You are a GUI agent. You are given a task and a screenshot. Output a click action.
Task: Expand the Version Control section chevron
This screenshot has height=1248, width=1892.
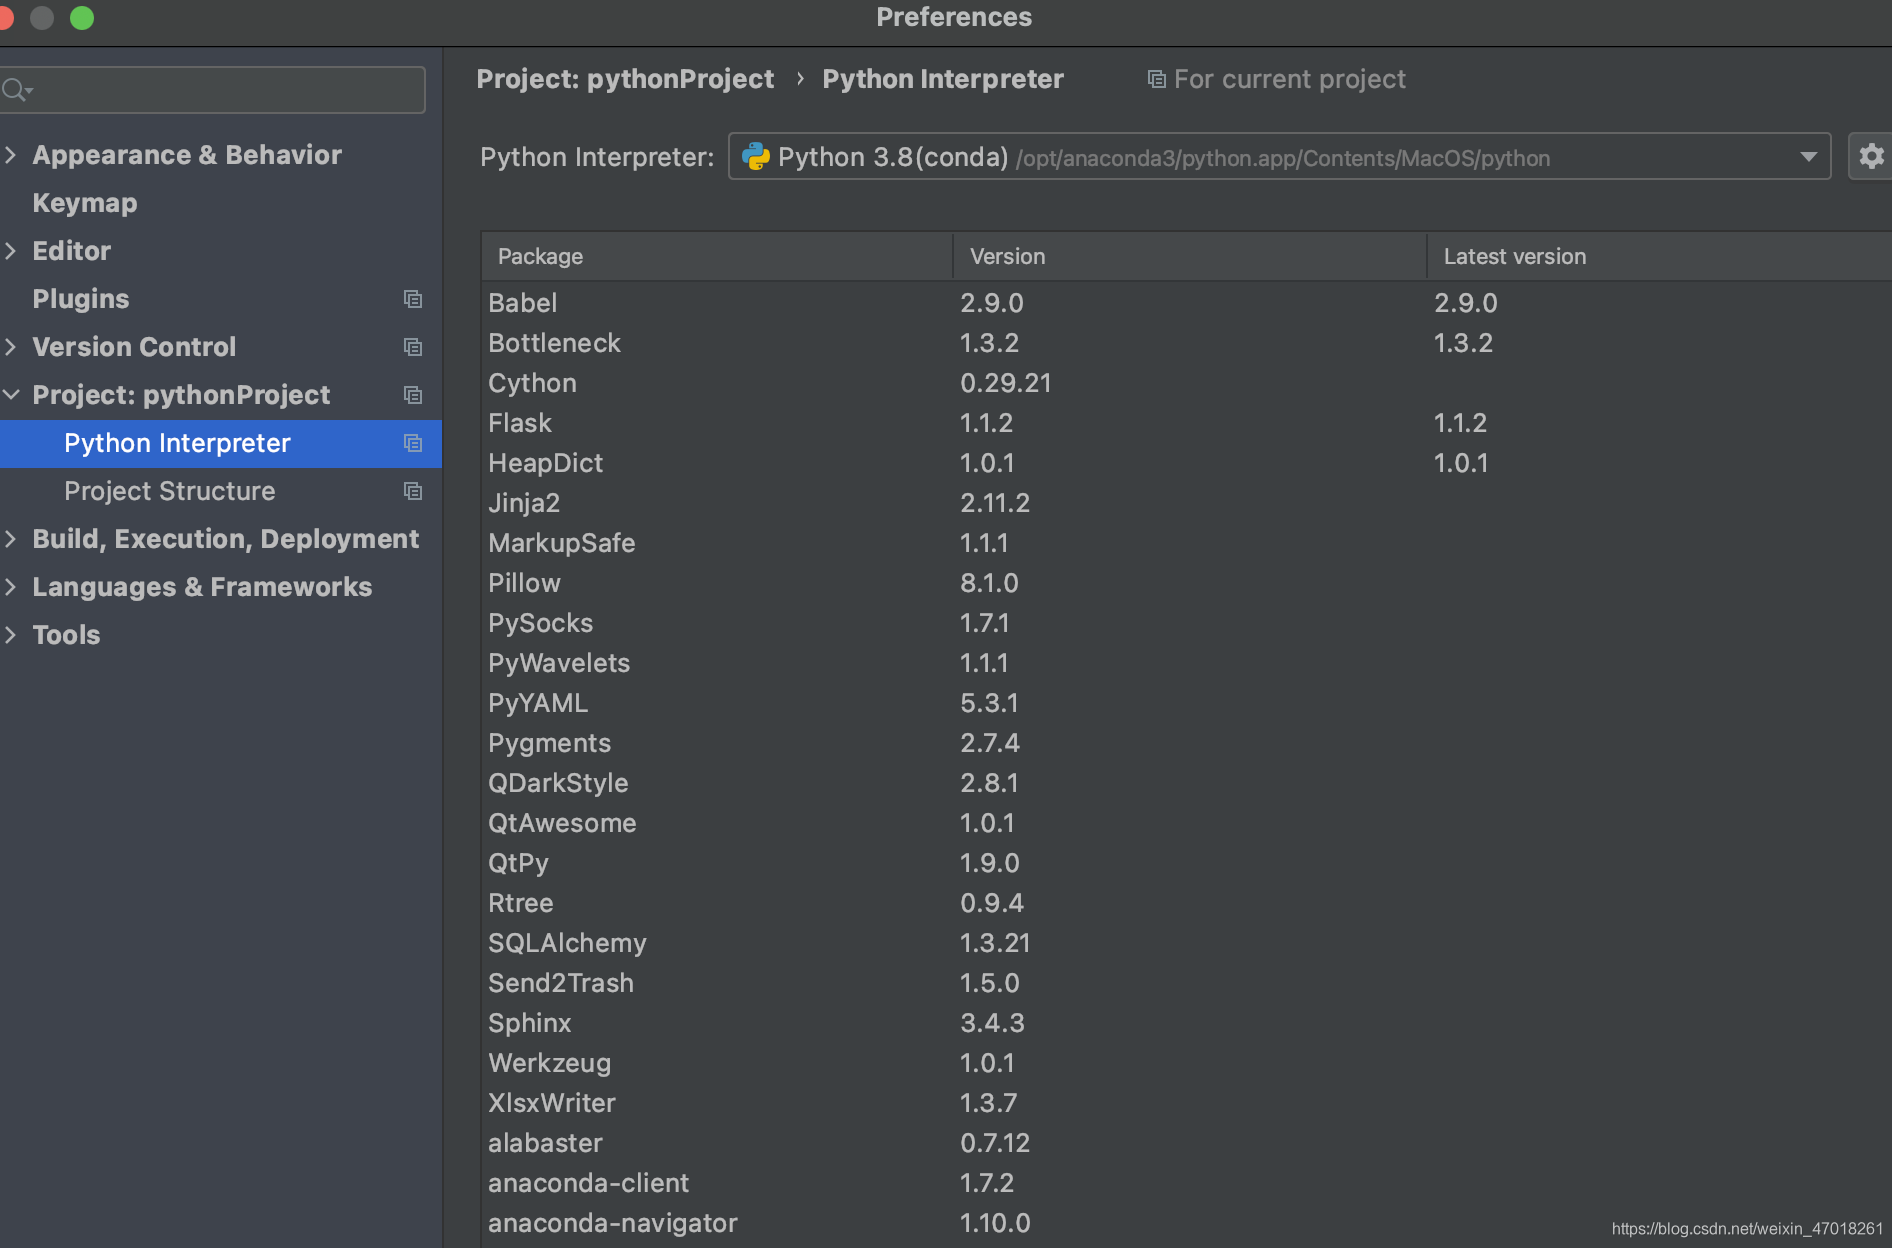[x=11, y=347]
